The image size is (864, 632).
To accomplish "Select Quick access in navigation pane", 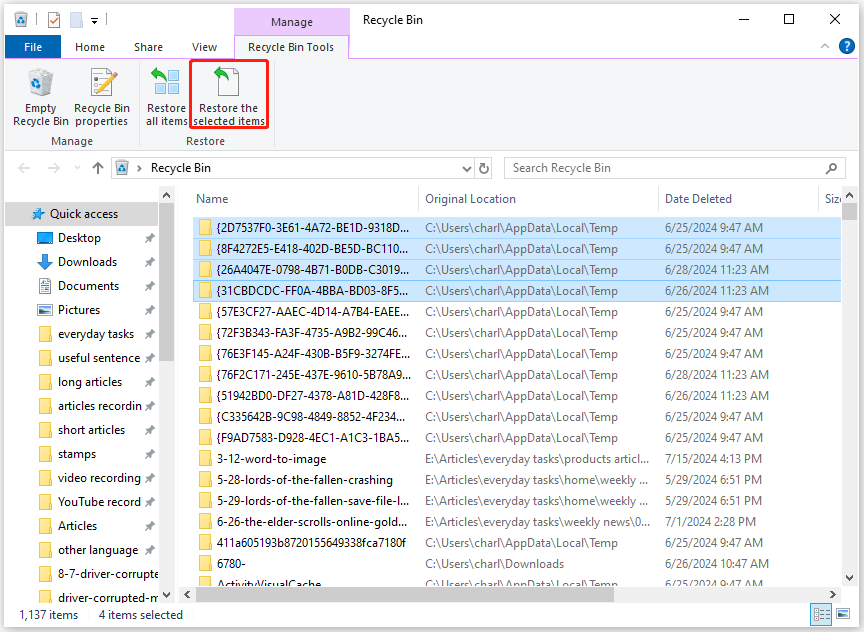I will coord(83,214).
